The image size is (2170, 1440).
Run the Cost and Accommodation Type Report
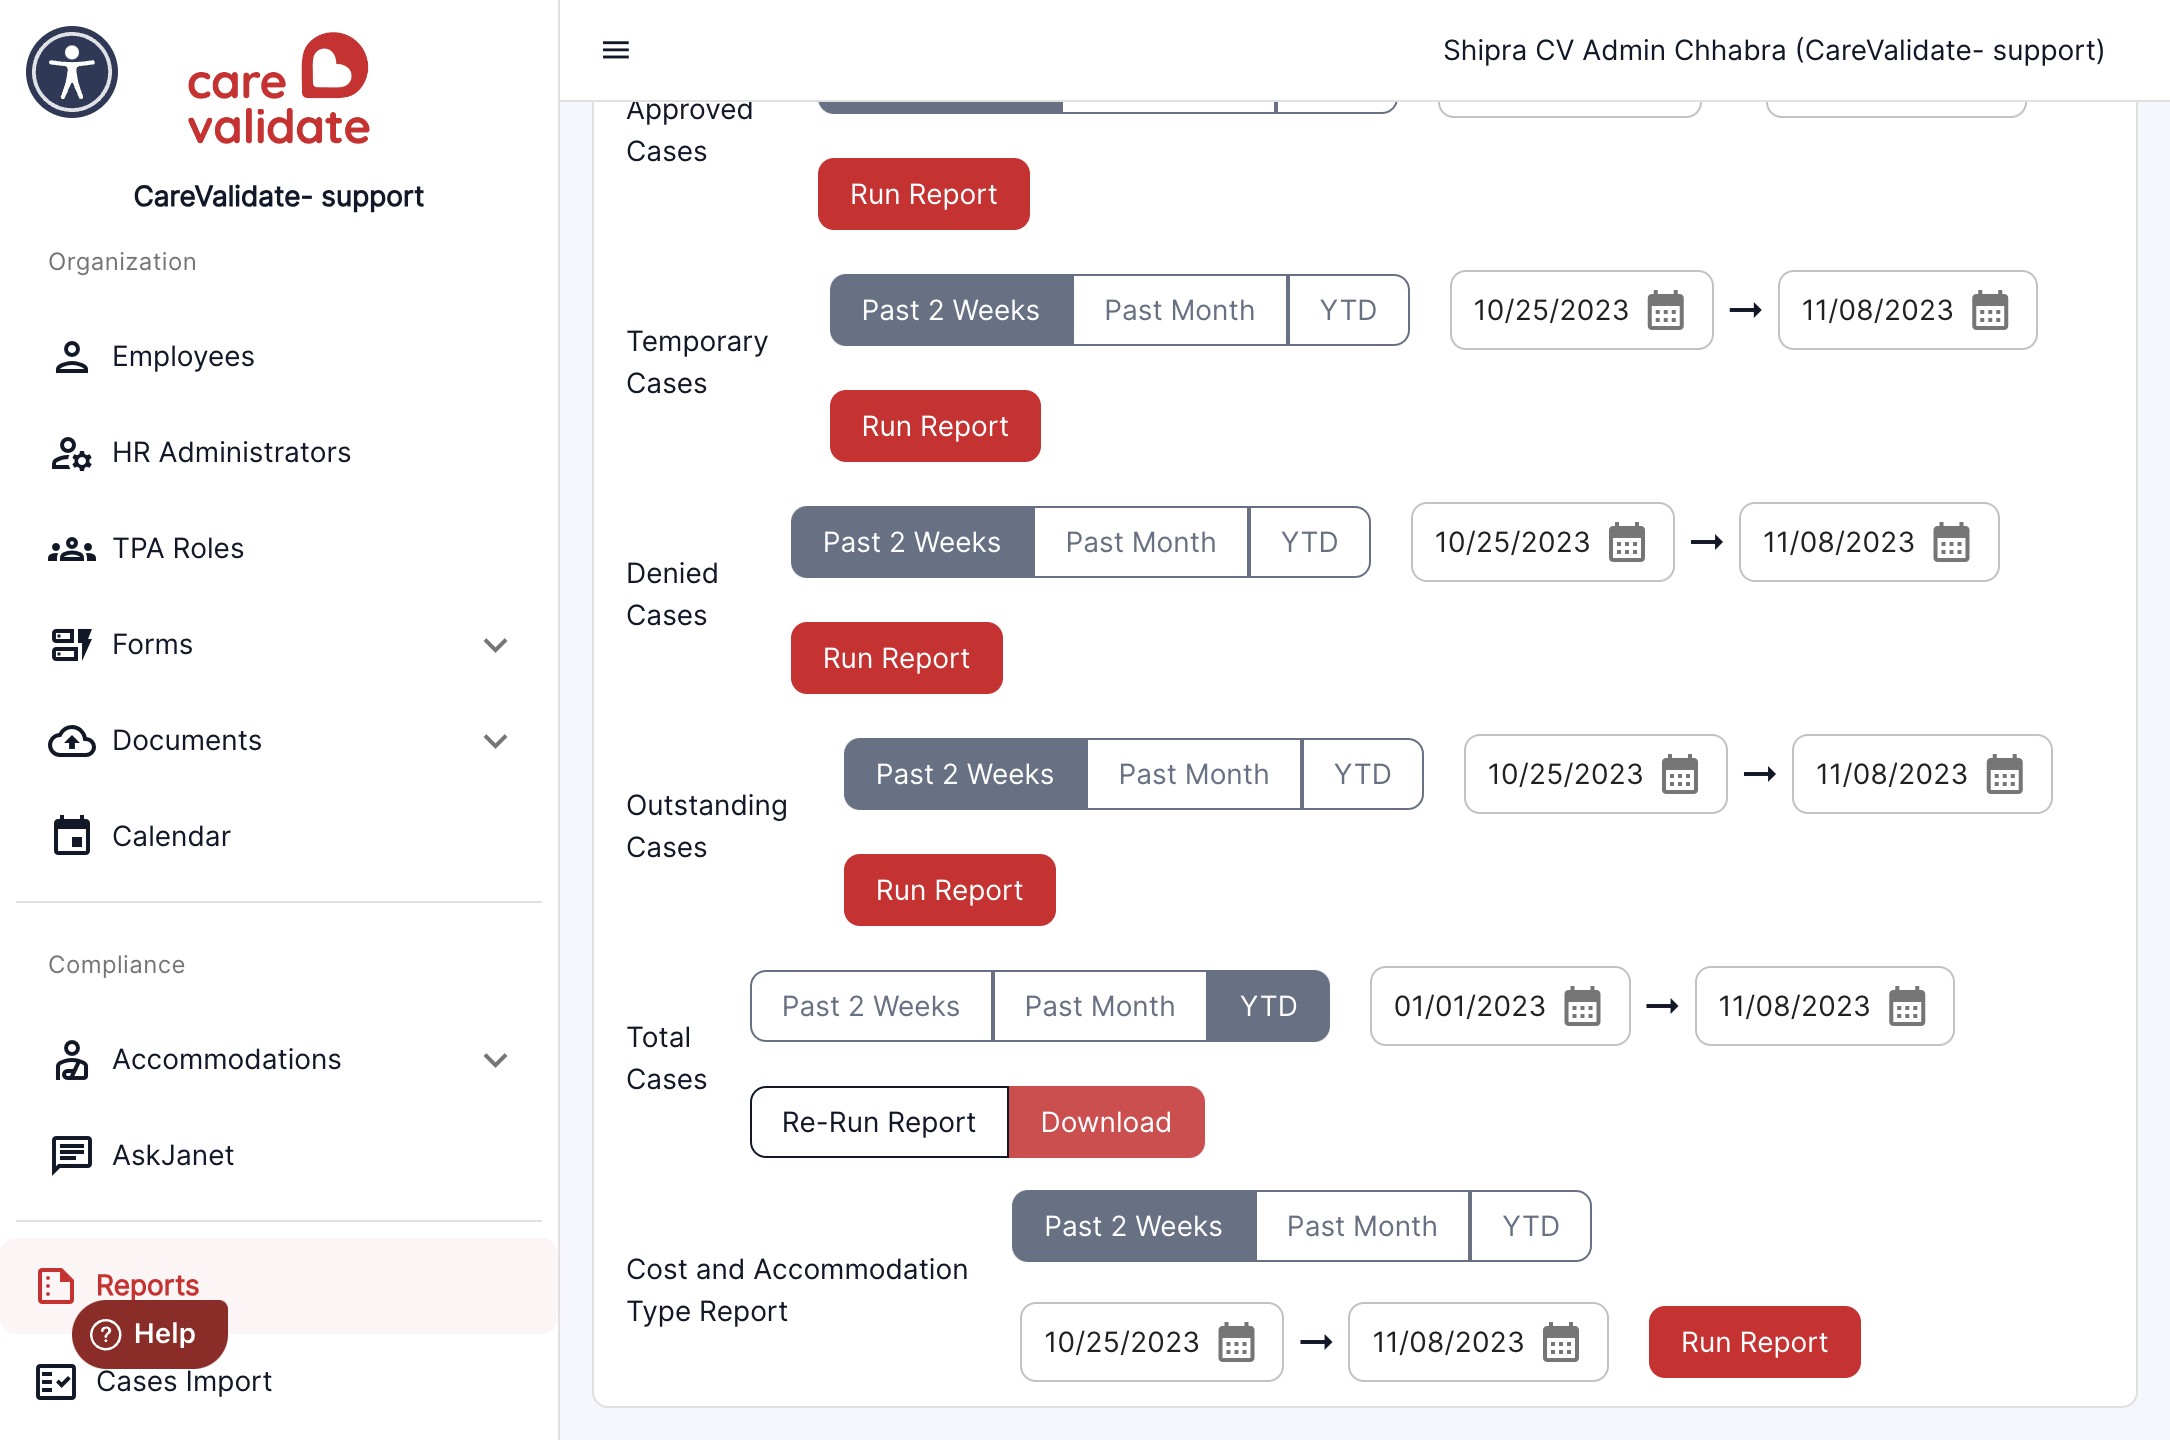1754,1342
